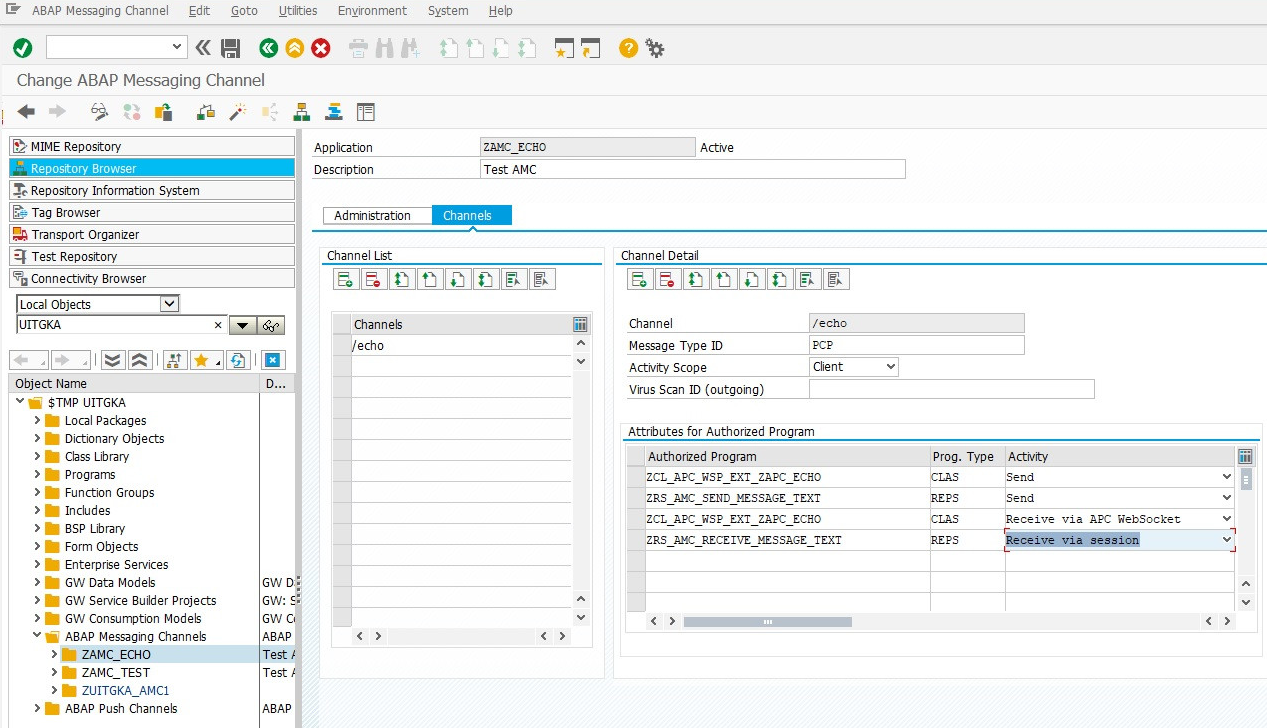The image size is (1267, 728).
Task: Open the Goto menu
Action: pyautogui.click(x=244, y=11)
